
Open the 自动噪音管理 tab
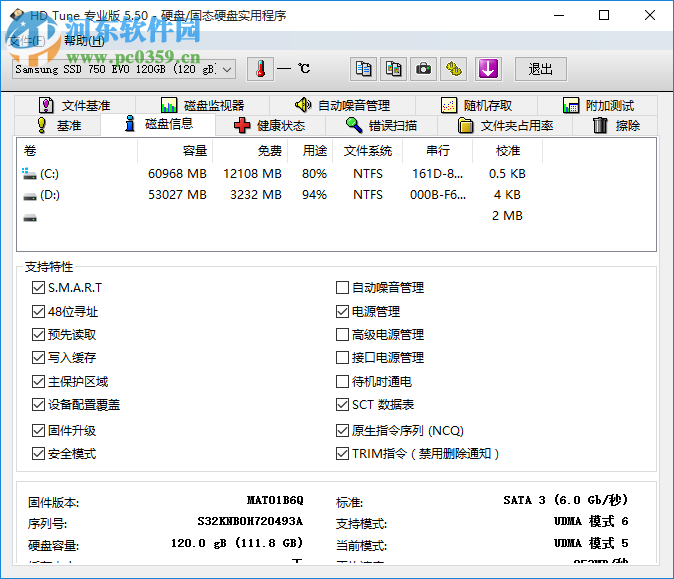click(343, 105)
